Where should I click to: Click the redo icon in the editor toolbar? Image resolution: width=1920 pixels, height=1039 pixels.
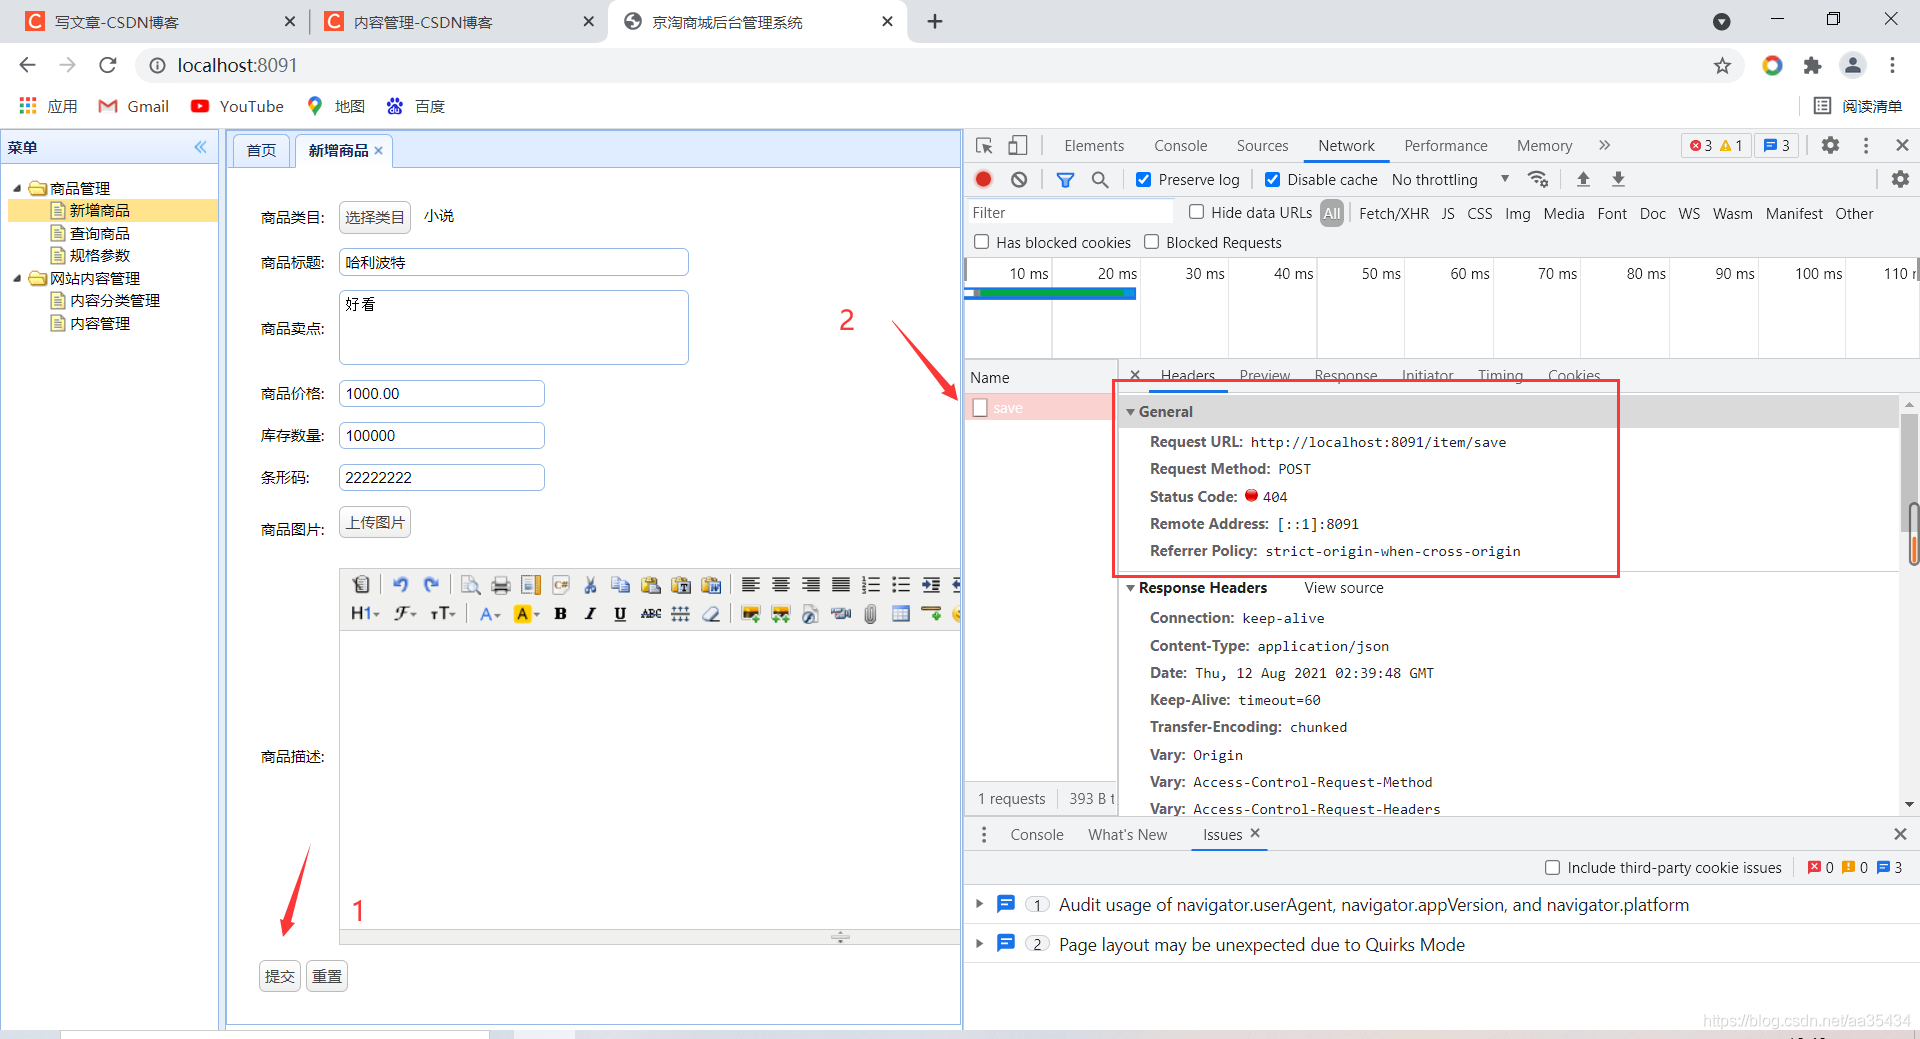tap(431, 585)
